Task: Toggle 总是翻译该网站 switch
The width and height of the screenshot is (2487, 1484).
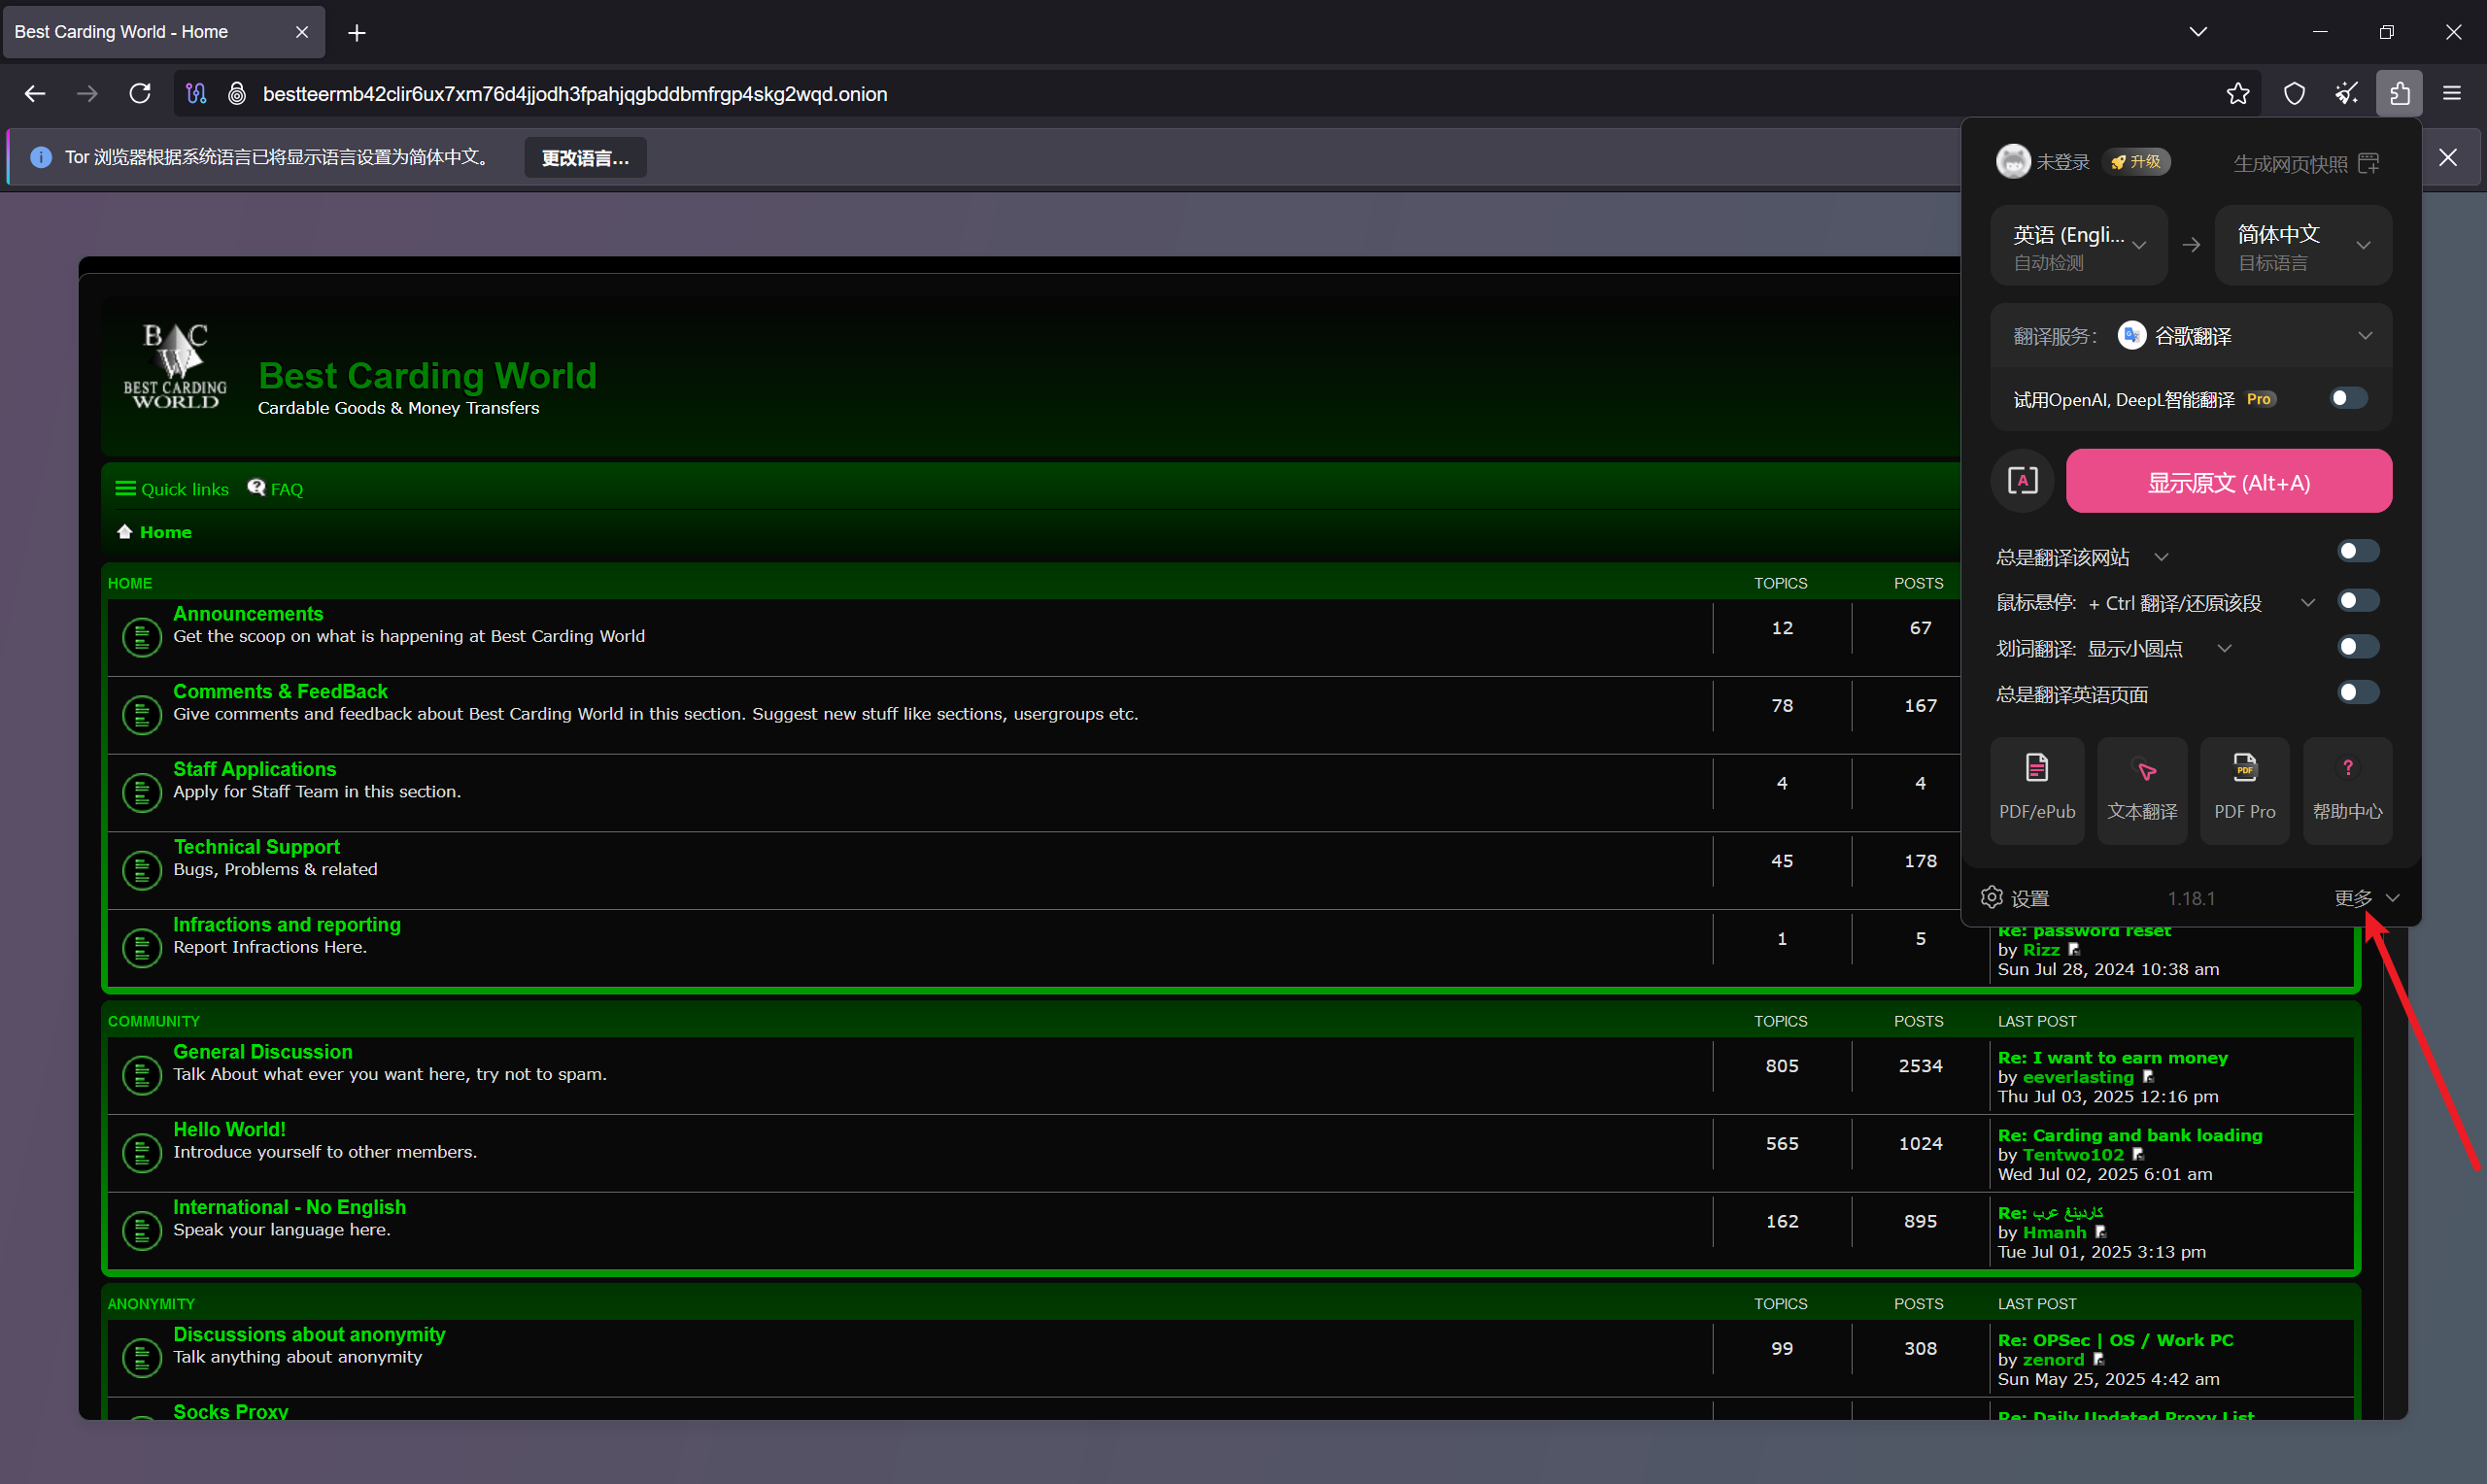Action: coord(2357,552)
